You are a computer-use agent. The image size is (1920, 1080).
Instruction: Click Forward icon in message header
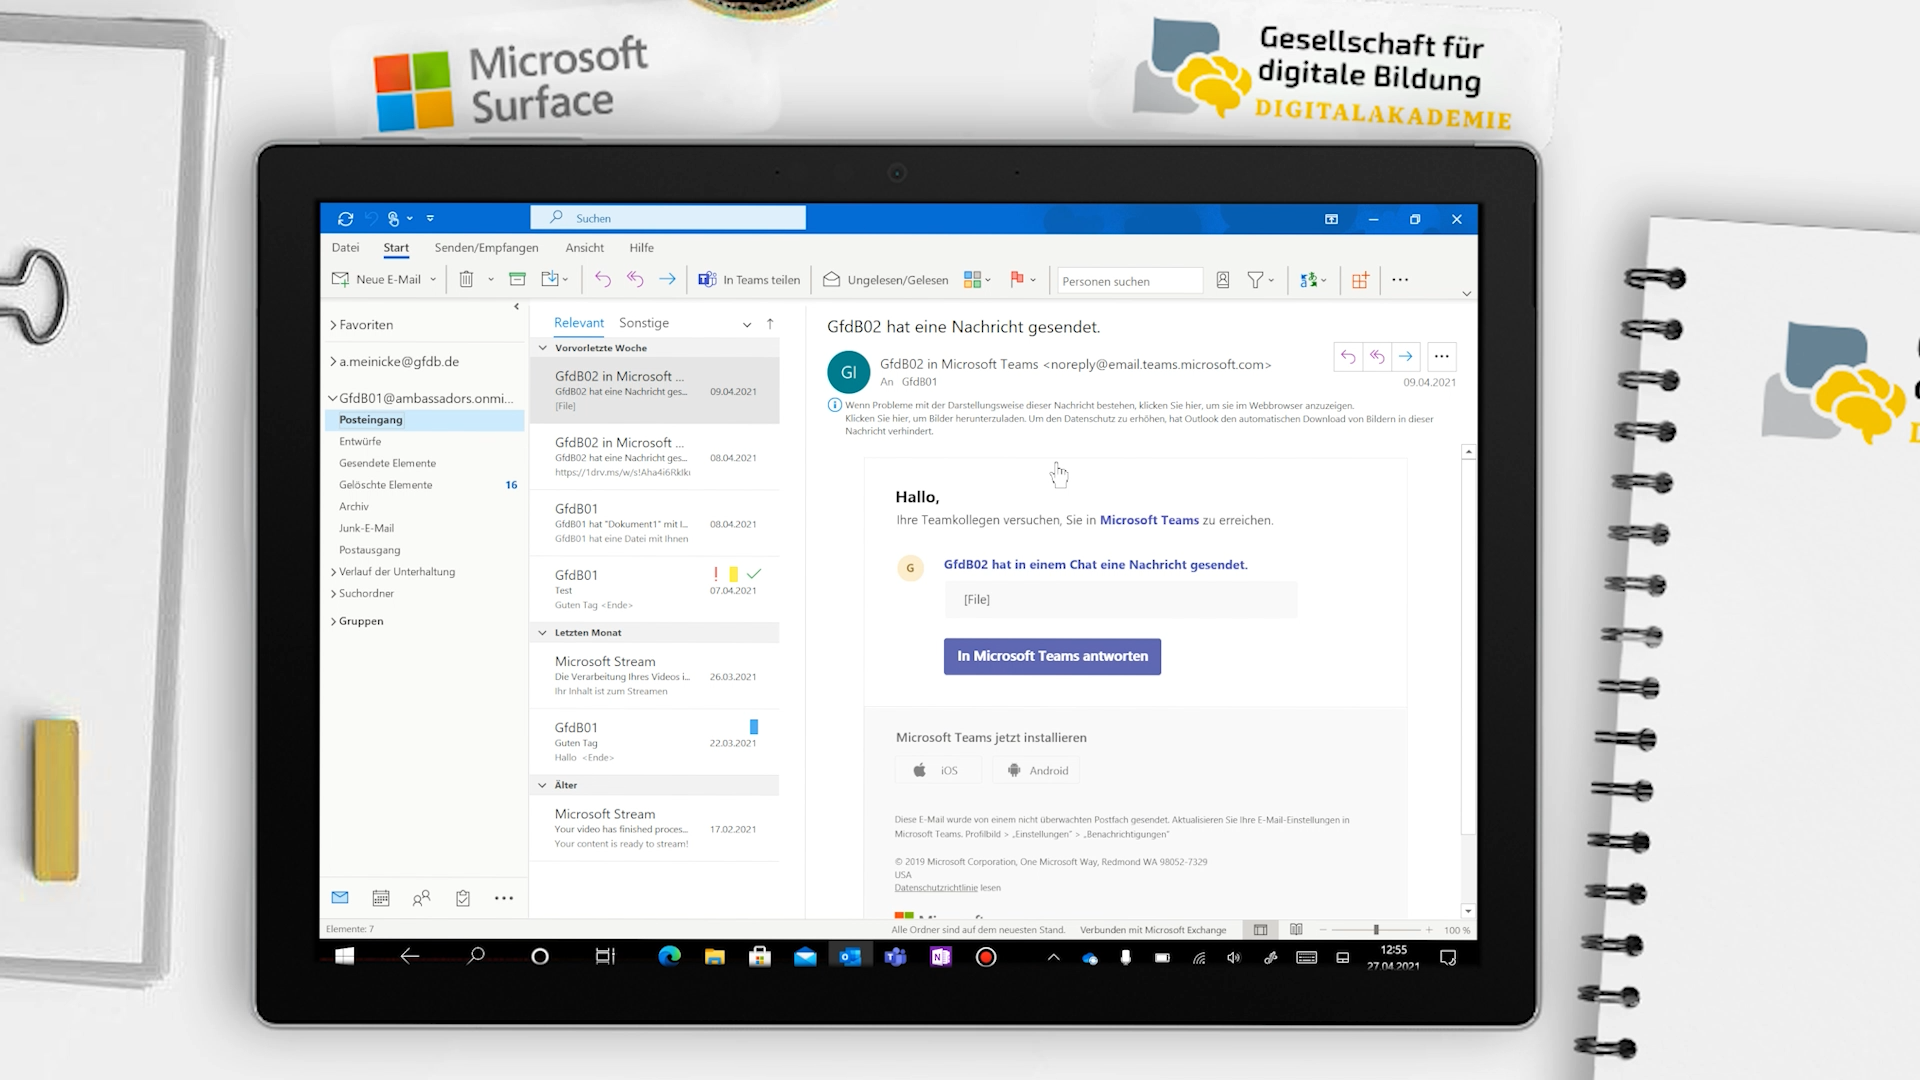coord(1406,357)
